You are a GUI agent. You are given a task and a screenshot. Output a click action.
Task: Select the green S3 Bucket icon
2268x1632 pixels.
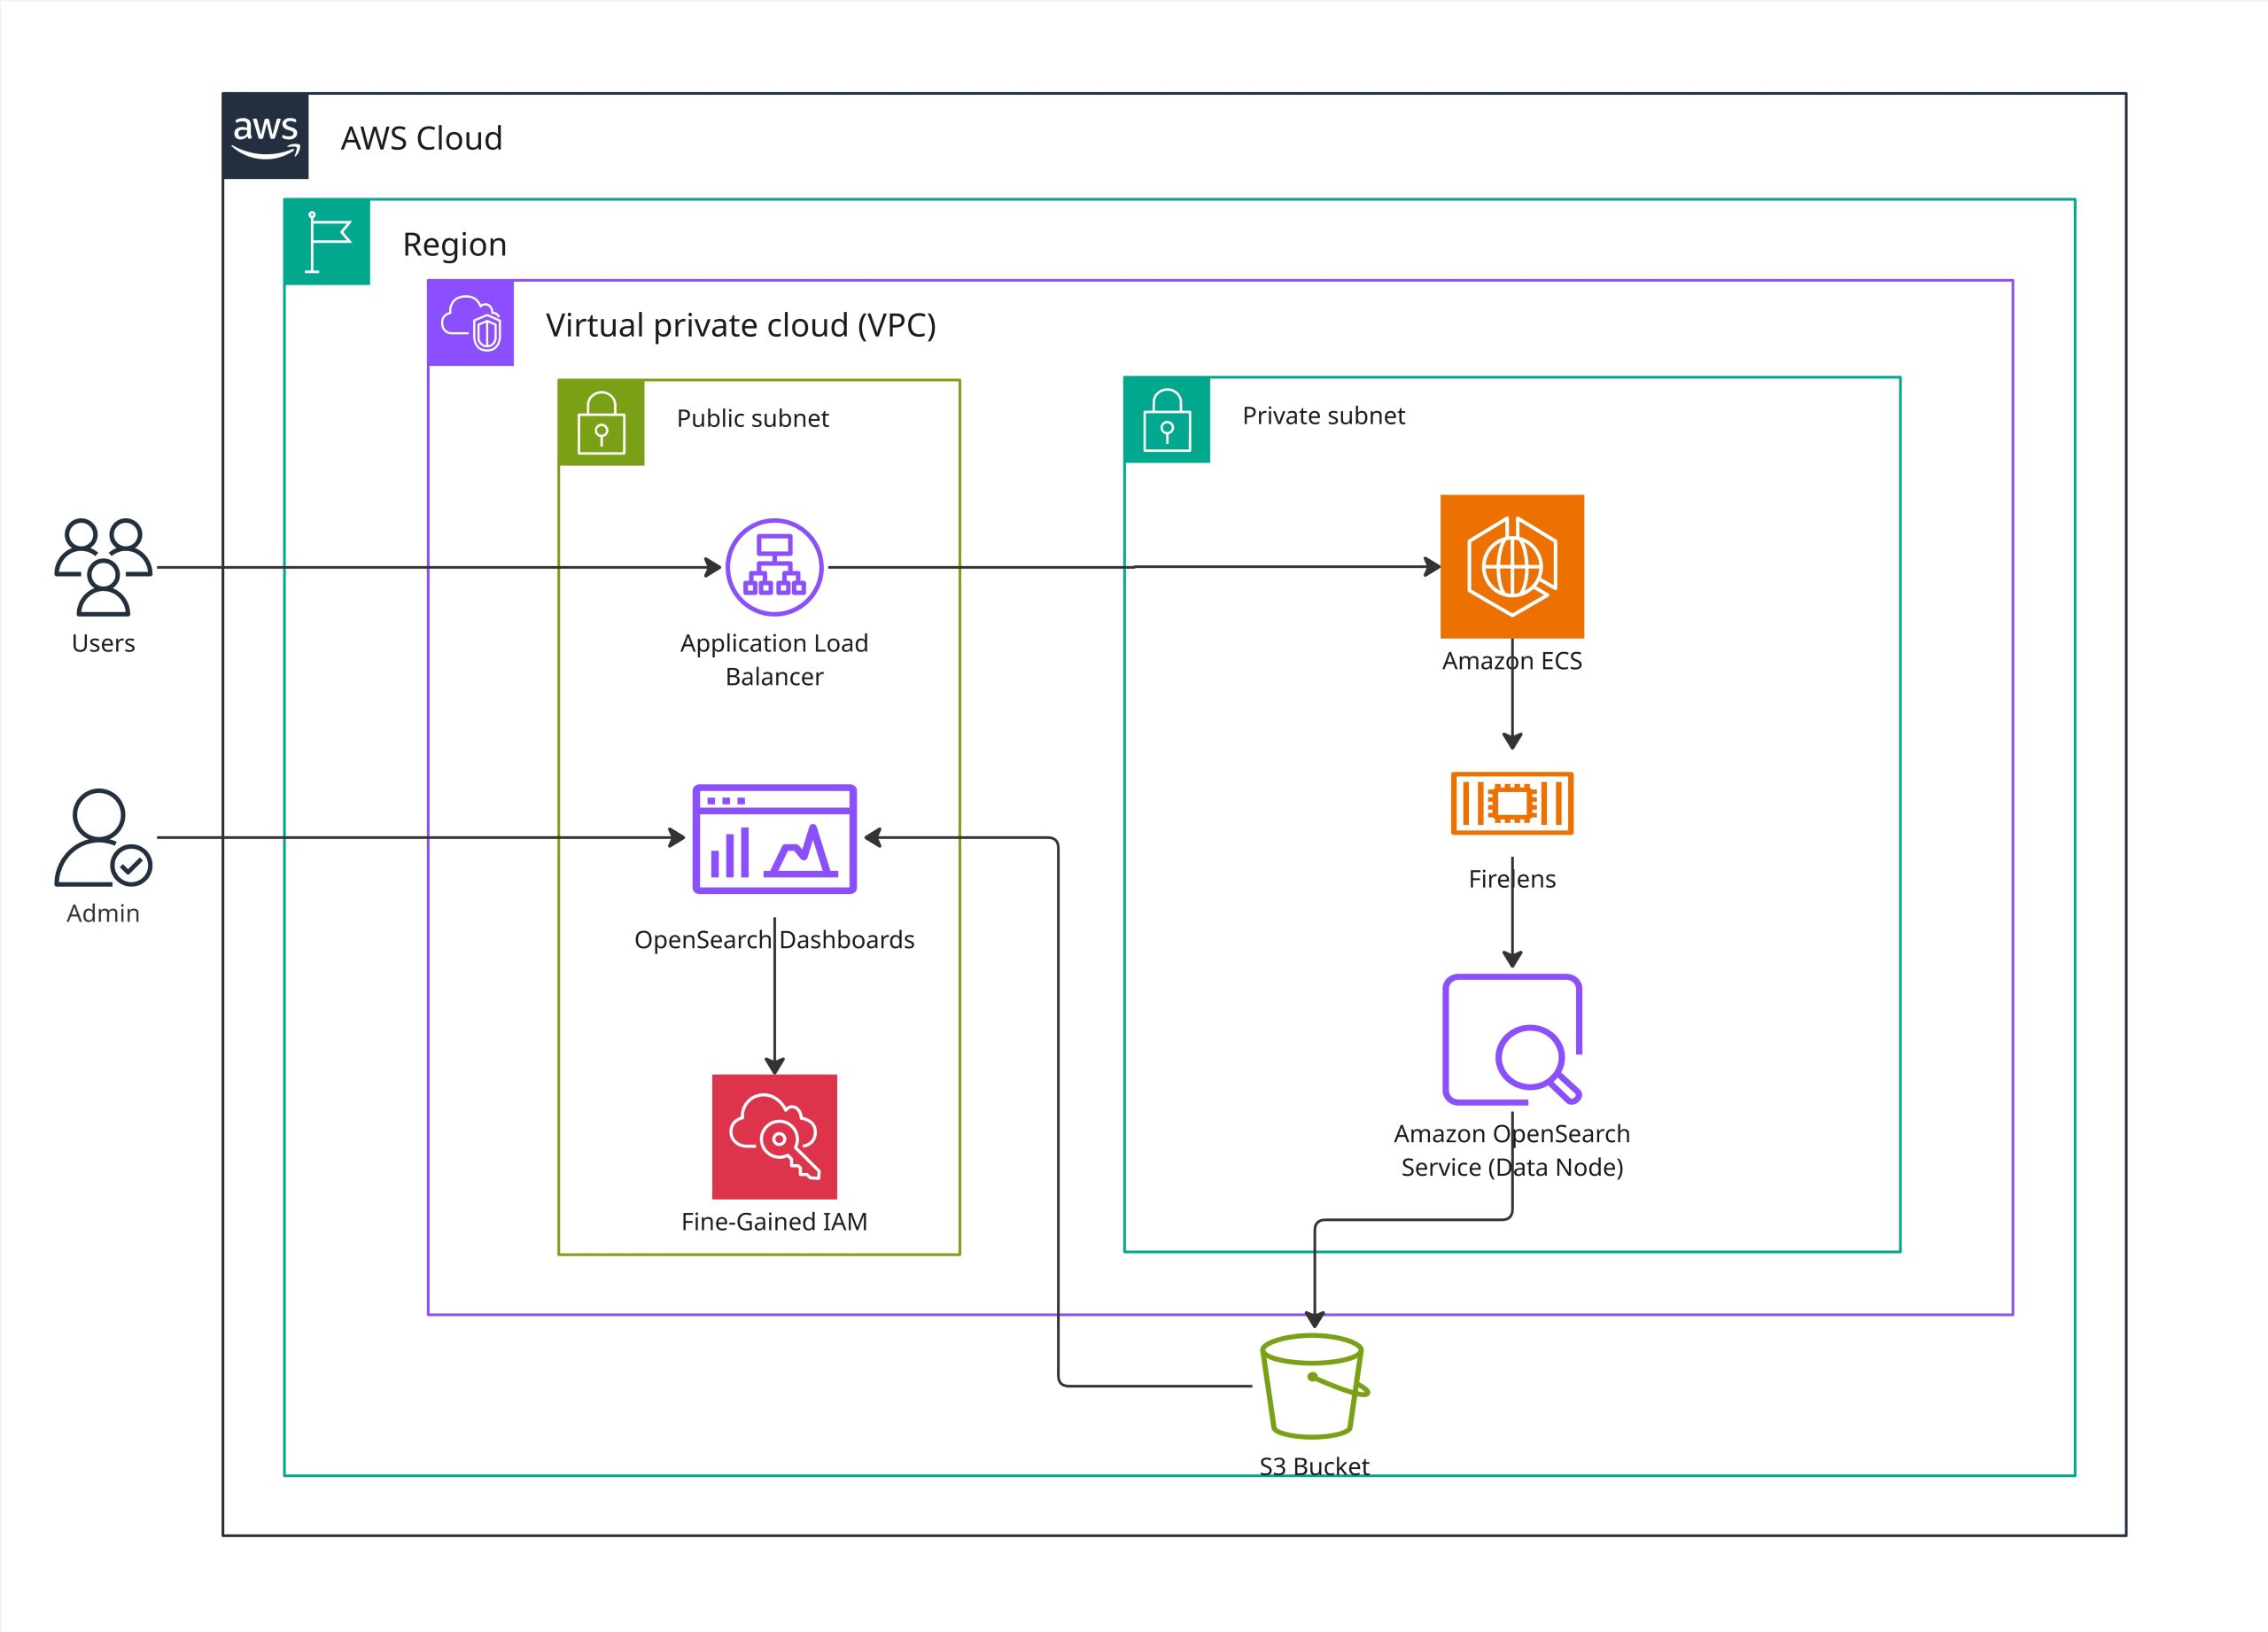tap(1313, 1386)
